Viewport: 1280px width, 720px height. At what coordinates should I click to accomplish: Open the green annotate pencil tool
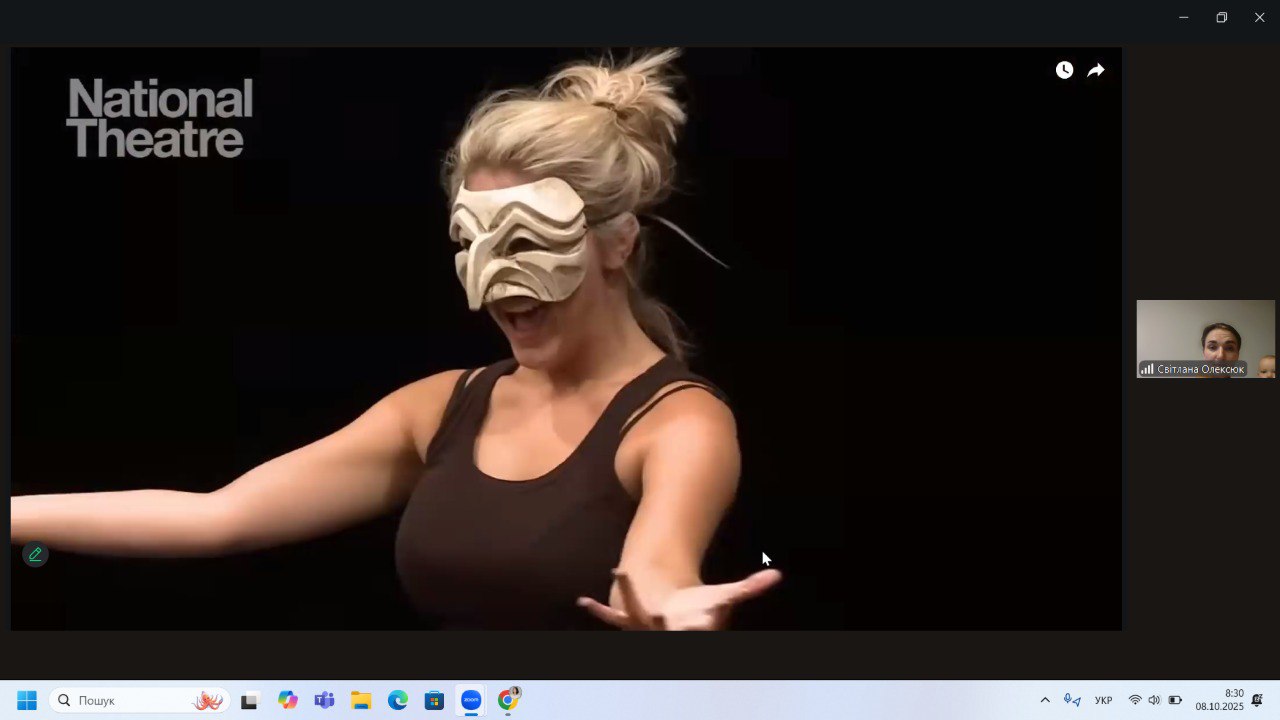click(35, 554)
